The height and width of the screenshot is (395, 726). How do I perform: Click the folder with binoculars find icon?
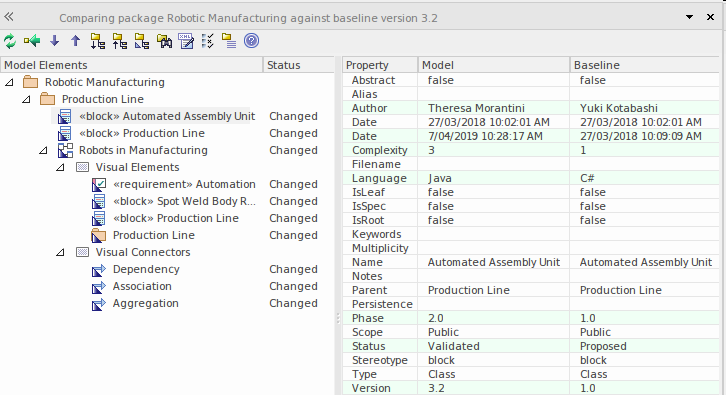(x=164, y=41)
